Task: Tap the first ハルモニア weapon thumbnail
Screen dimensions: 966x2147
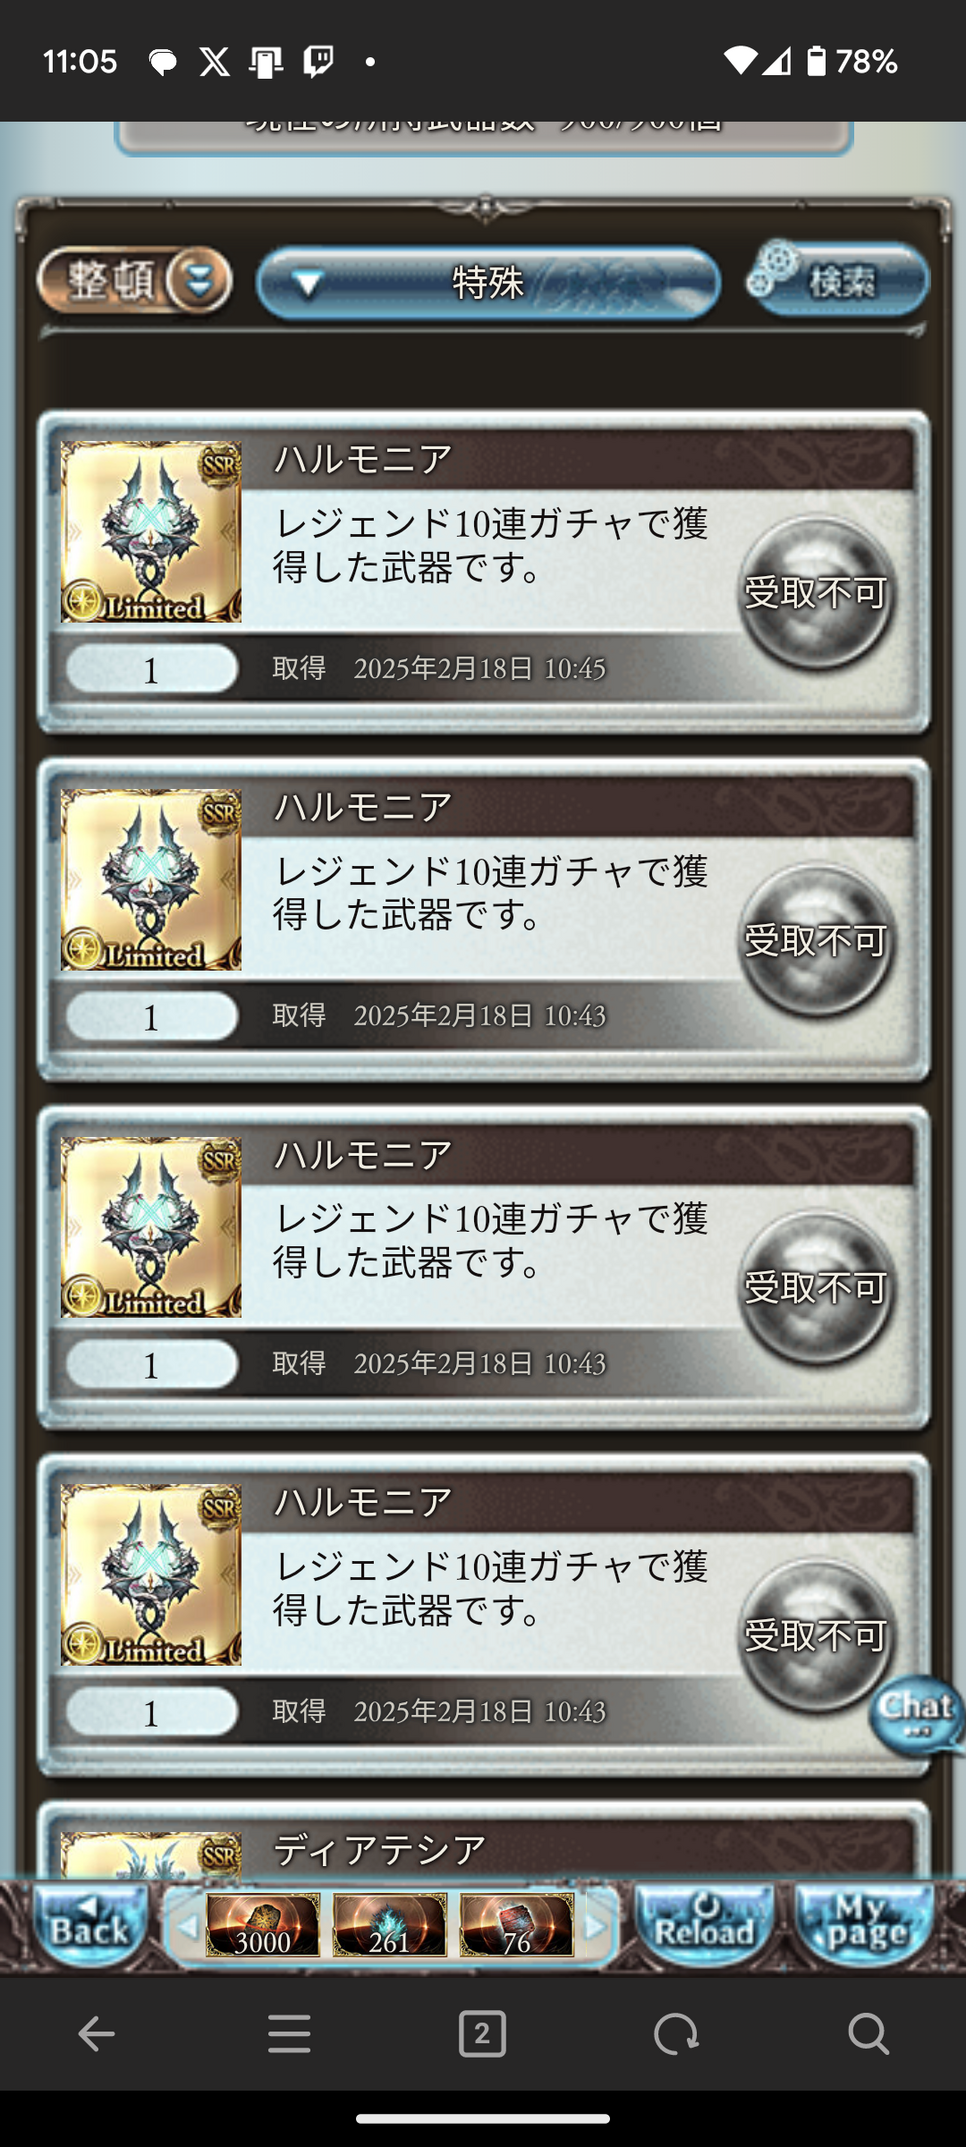Action: [151, 532]
